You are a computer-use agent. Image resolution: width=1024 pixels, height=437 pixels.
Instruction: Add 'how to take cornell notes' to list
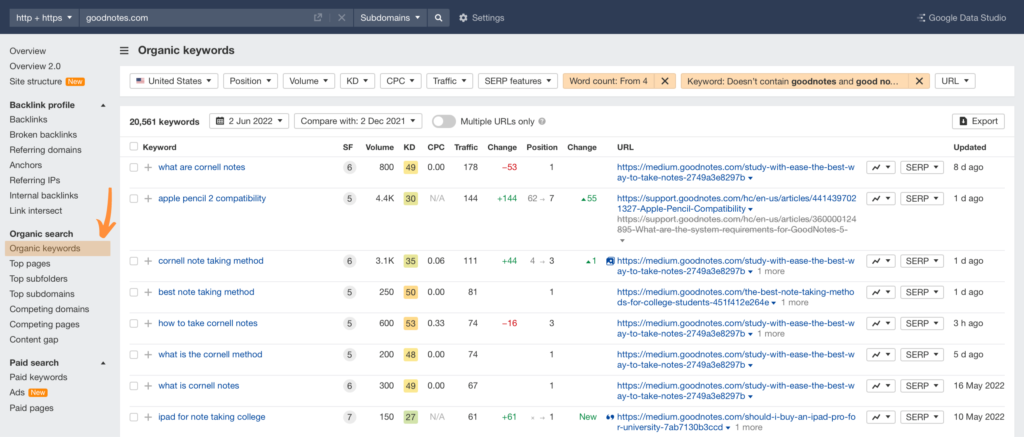(148, 323)
